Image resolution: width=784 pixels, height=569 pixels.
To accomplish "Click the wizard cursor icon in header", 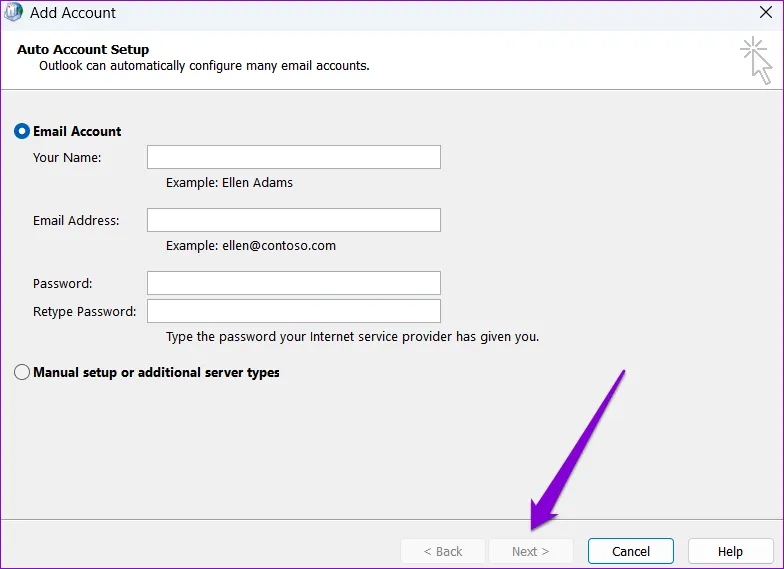I will tap(756, 61).
